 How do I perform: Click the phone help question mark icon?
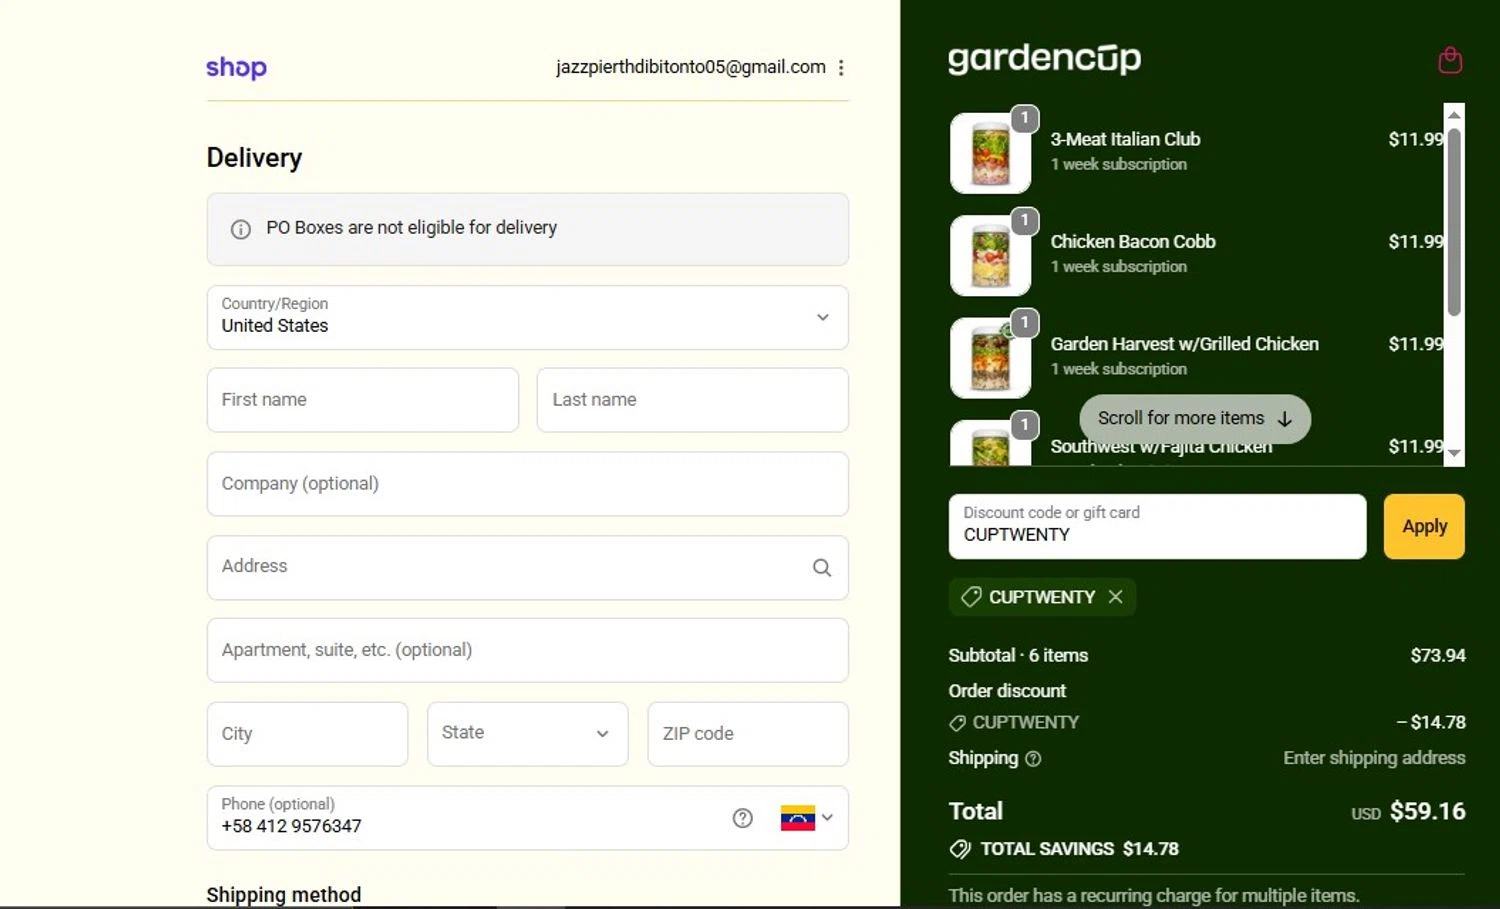pos(742,818)
